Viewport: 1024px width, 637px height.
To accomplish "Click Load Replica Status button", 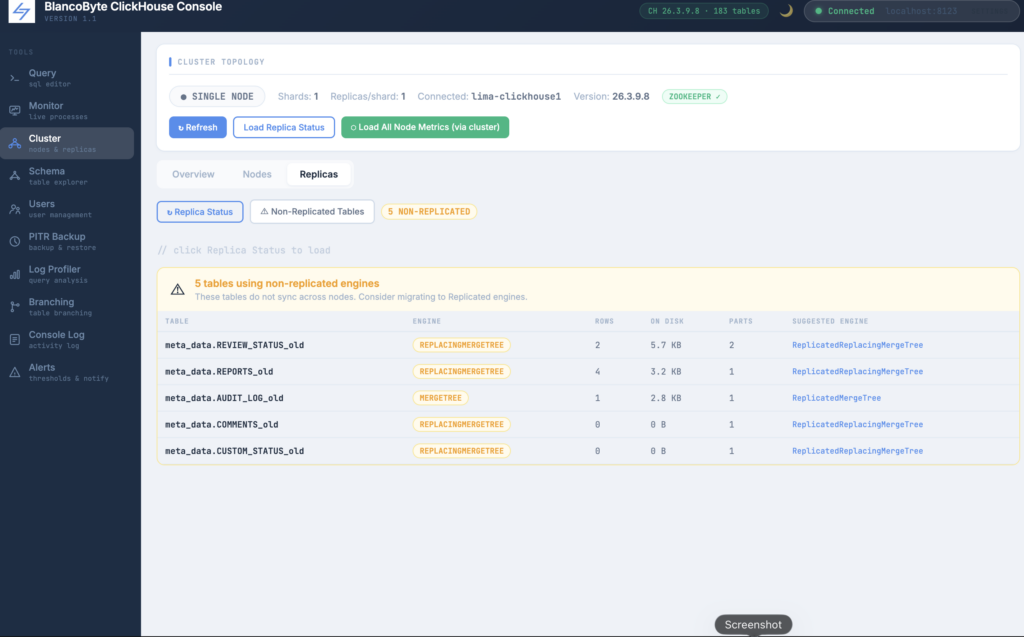I will coord(284,127).
